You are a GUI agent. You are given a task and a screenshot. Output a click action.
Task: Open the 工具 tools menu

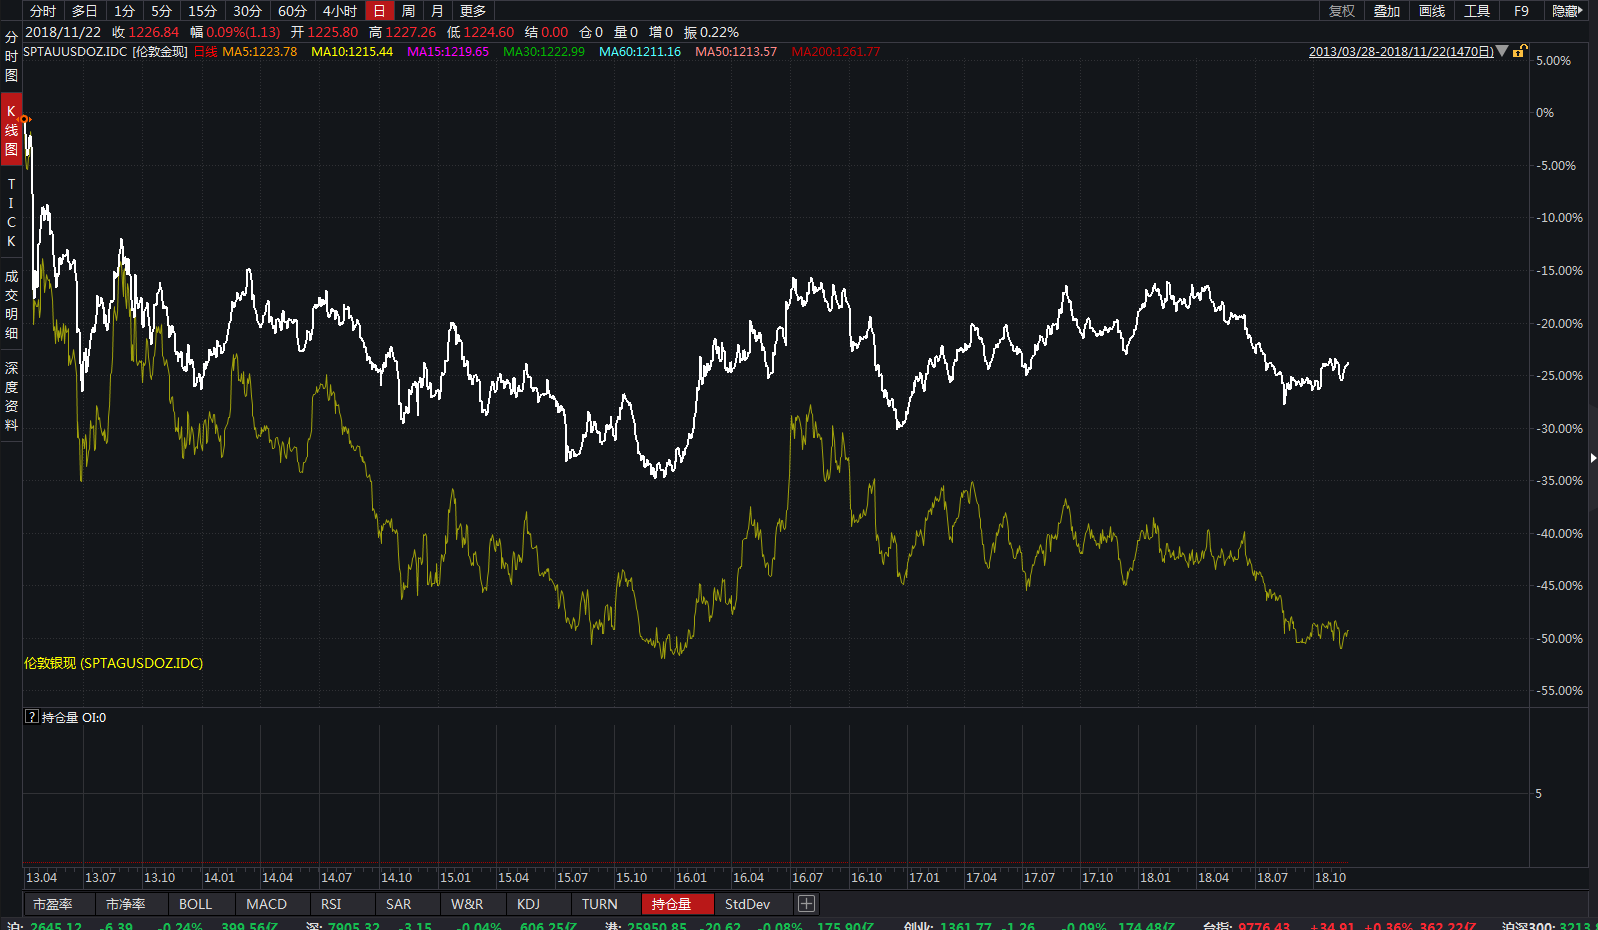(1477, 11)
